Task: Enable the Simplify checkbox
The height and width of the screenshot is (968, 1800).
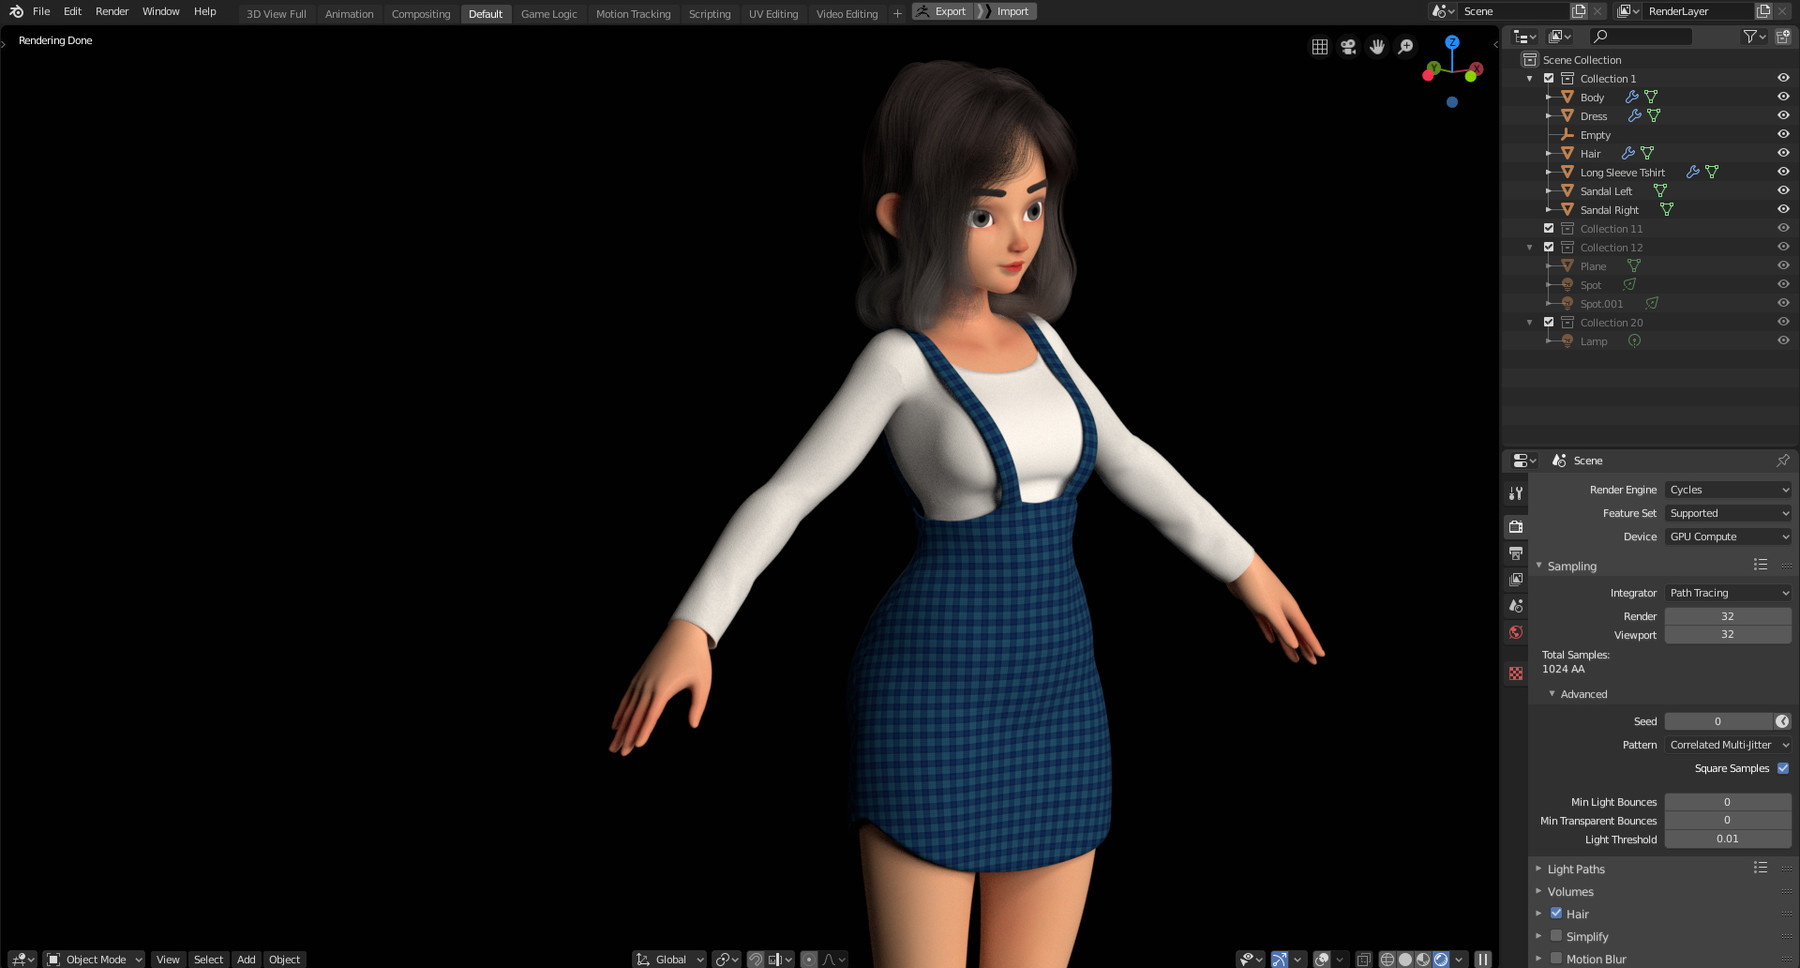Action: [1556, 936]
